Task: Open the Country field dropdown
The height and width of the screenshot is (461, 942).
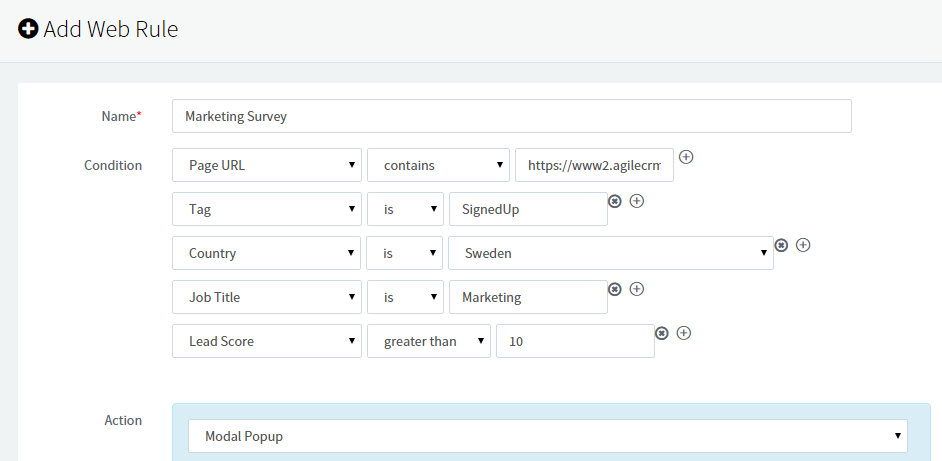Action: tap(267, 253)
